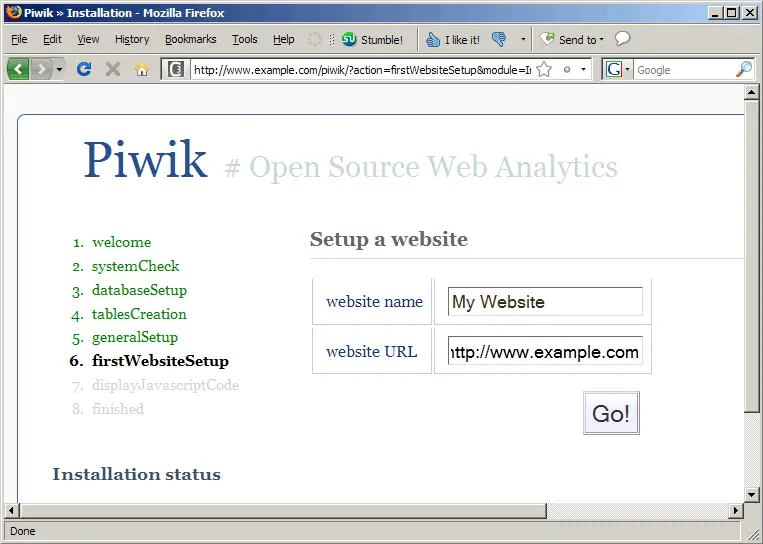Open the Google search engine selector
763x544 pixels.
(617, 70)
